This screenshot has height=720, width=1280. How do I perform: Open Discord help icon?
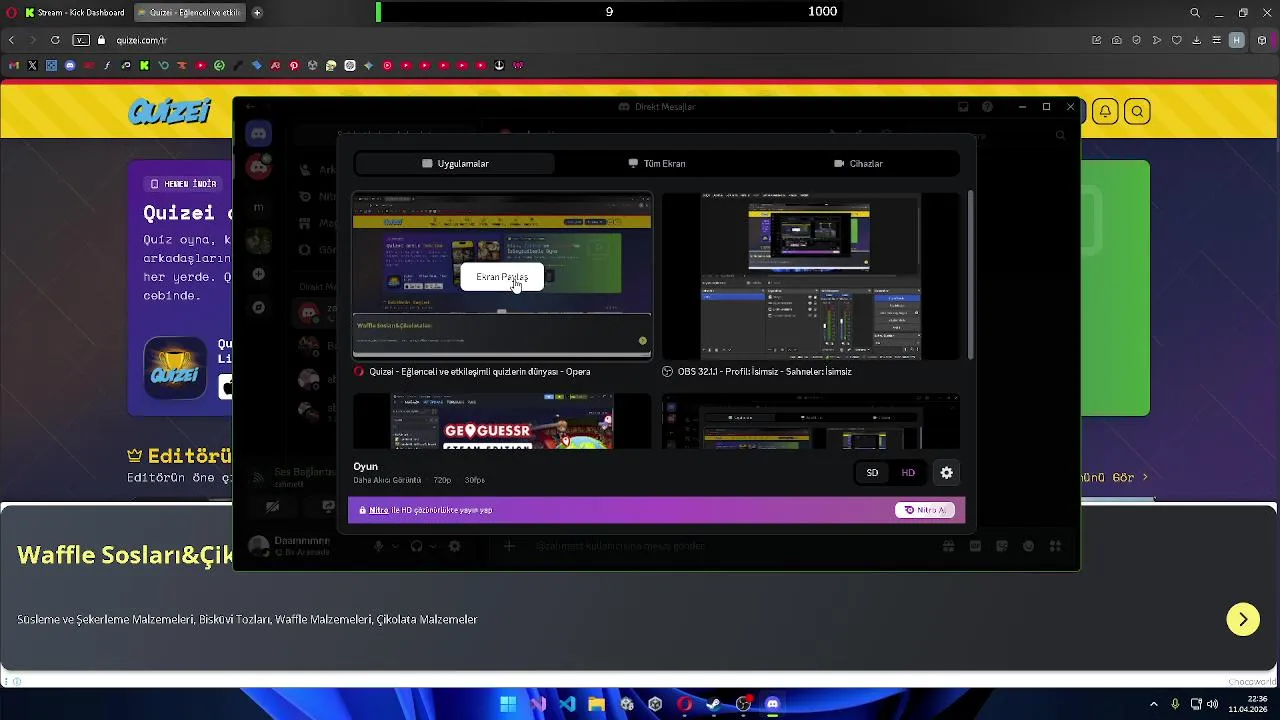tap(987, 107)
